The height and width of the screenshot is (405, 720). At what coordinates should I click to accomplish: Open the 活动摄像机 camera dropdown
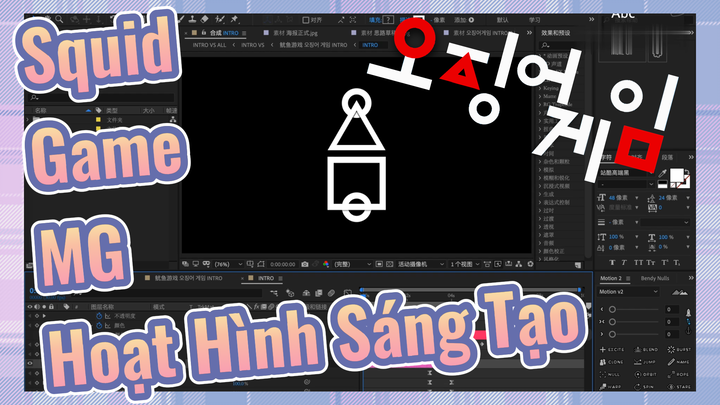coord(421,264)
